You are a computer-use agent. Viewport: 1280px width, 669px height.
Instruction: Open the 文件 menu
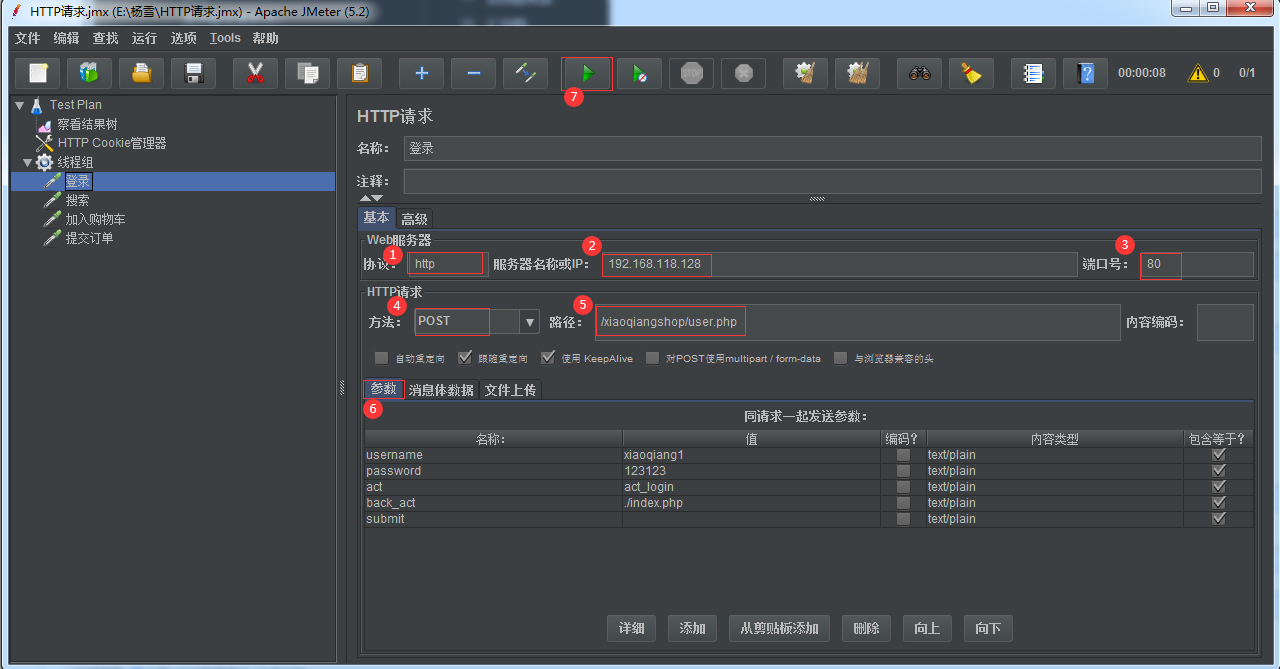(28, 38)
